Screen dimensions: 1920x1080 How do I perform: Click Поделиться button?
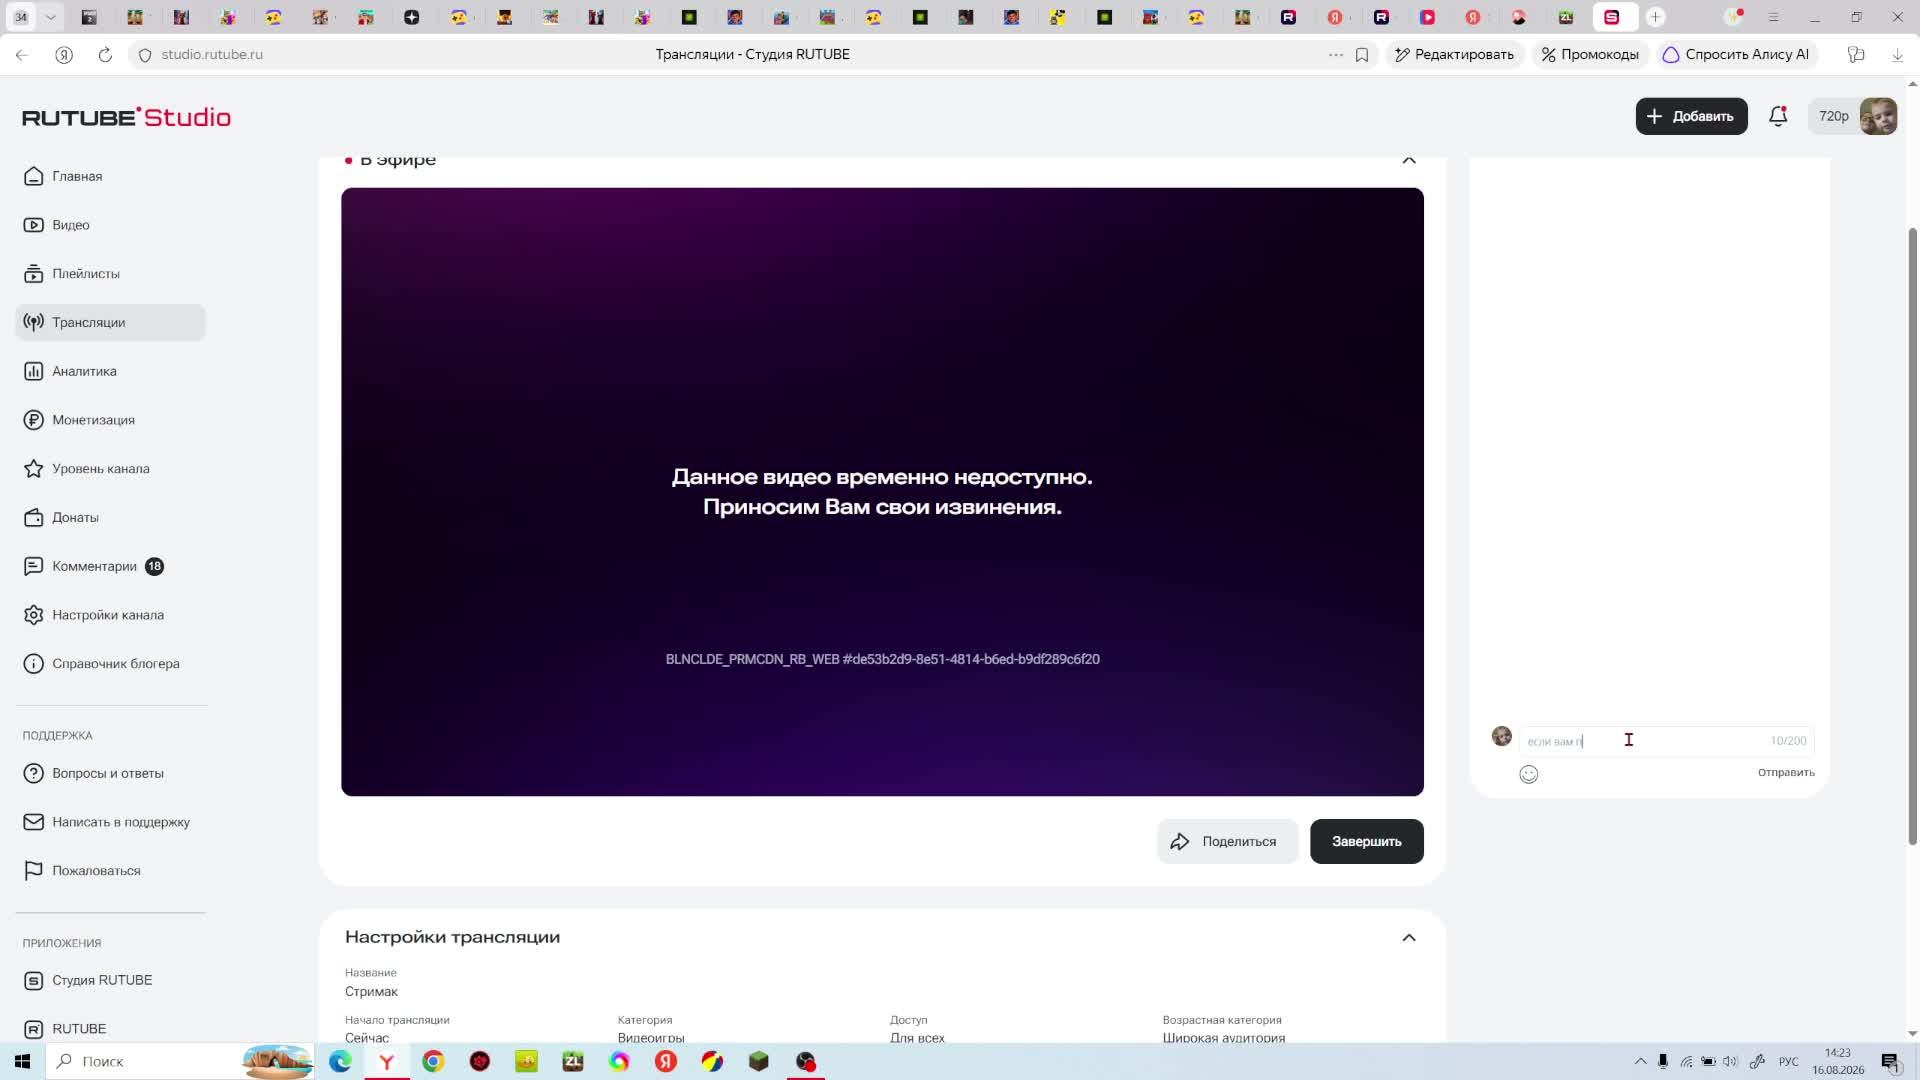point(1227,842)
